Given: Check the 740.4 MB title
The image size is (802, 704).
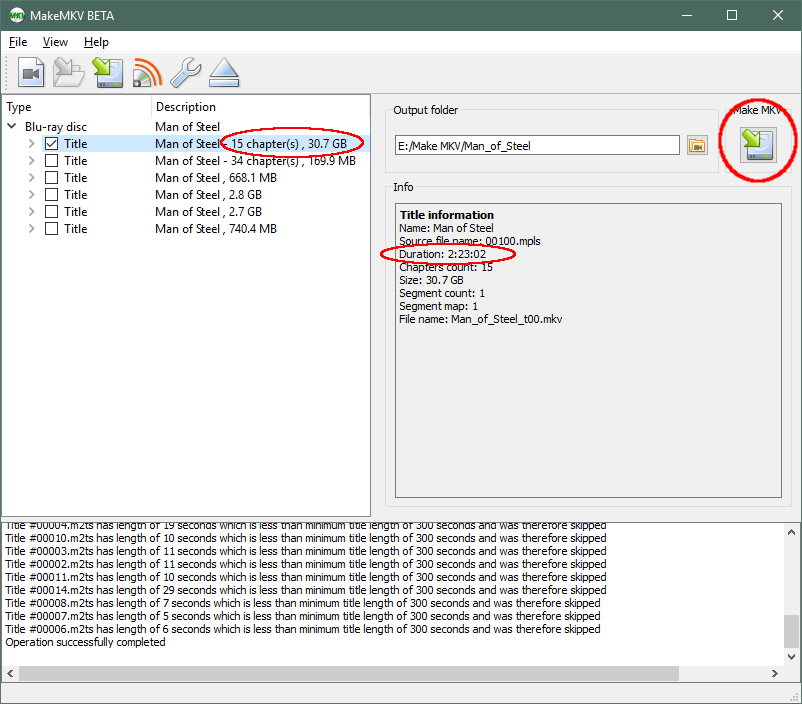Looking at the screenshot, I should tap(51, 229).
